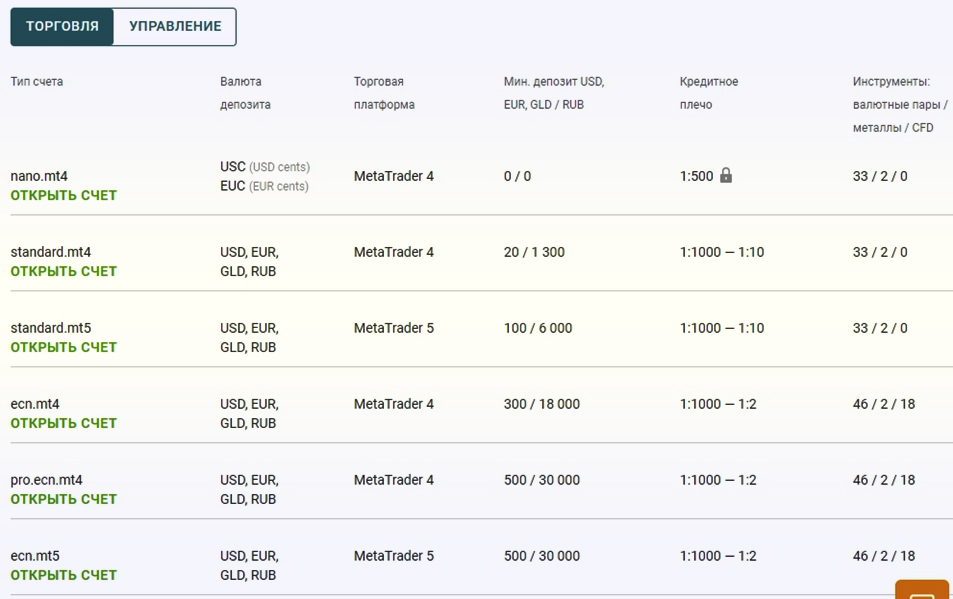Switch to the ТОРГОВЛЯ tab
The image size is (953, 599).
tap(62, 27)
